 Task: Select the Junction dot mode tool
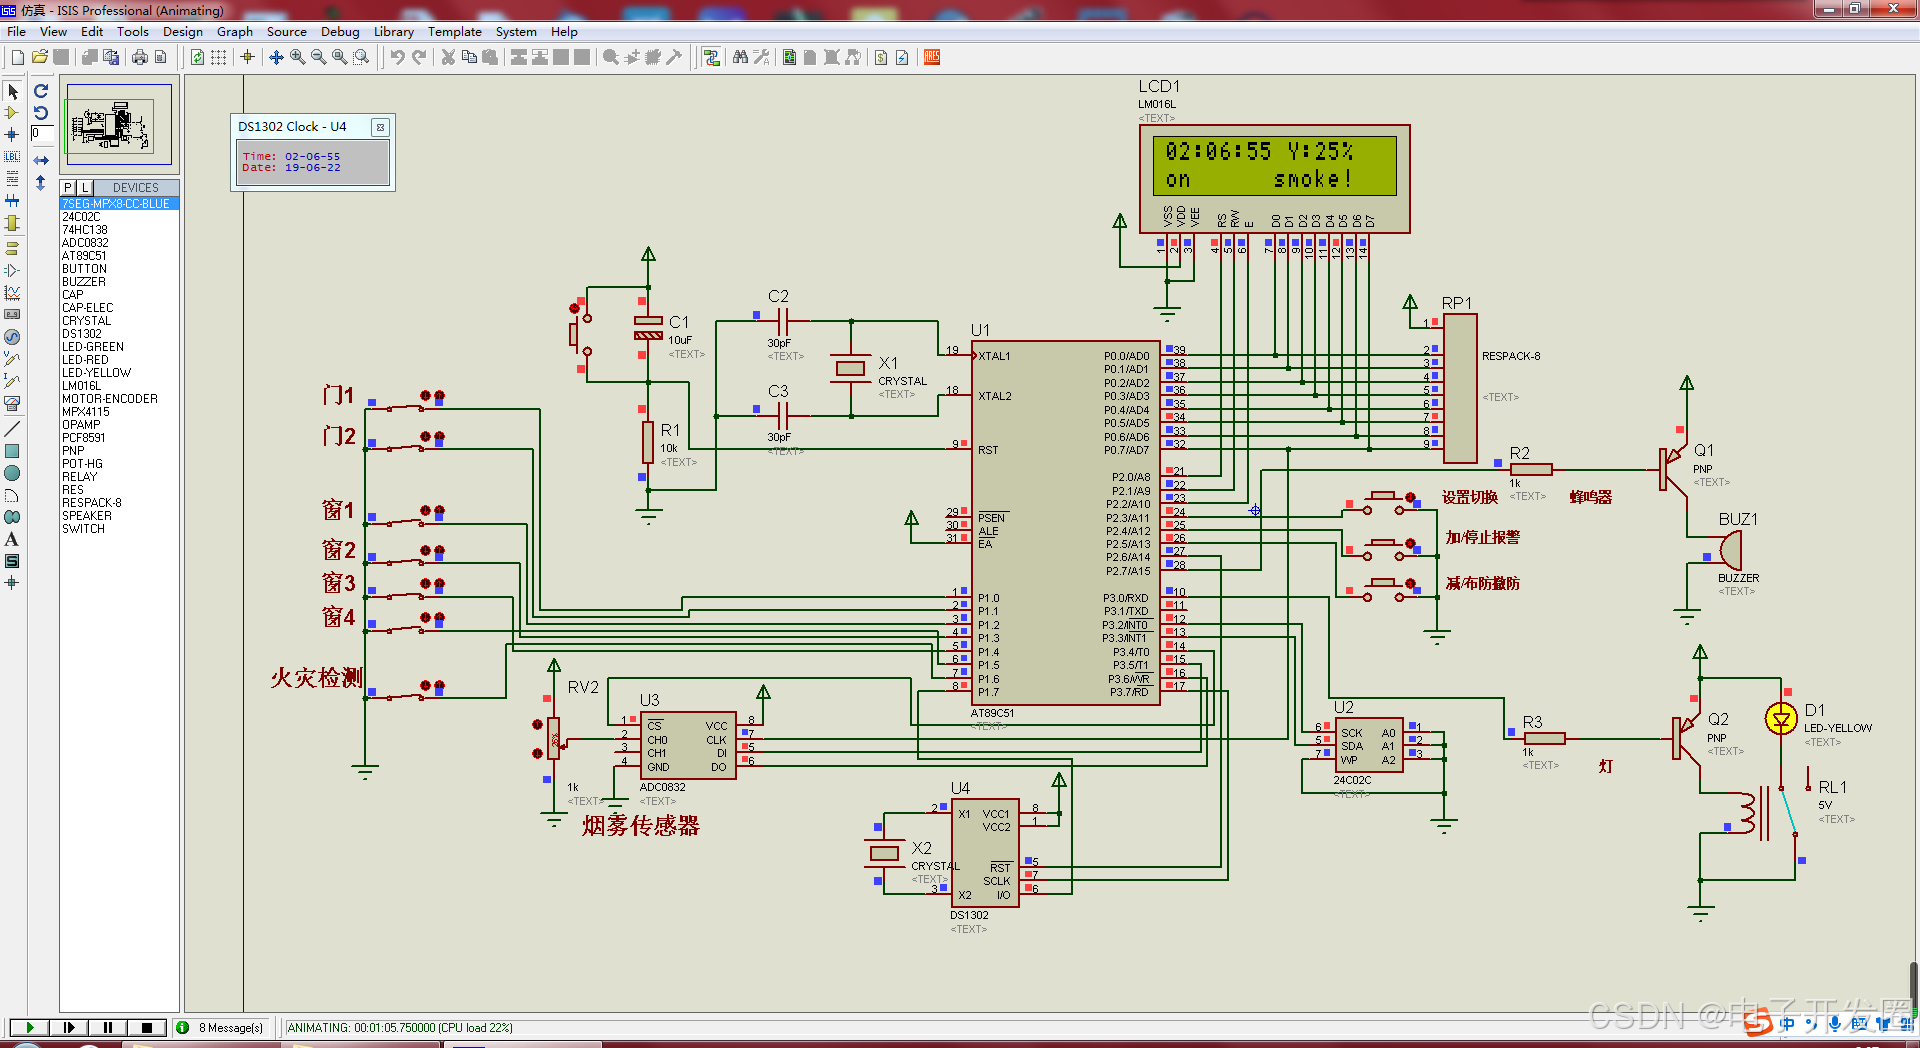click(12, 135)
